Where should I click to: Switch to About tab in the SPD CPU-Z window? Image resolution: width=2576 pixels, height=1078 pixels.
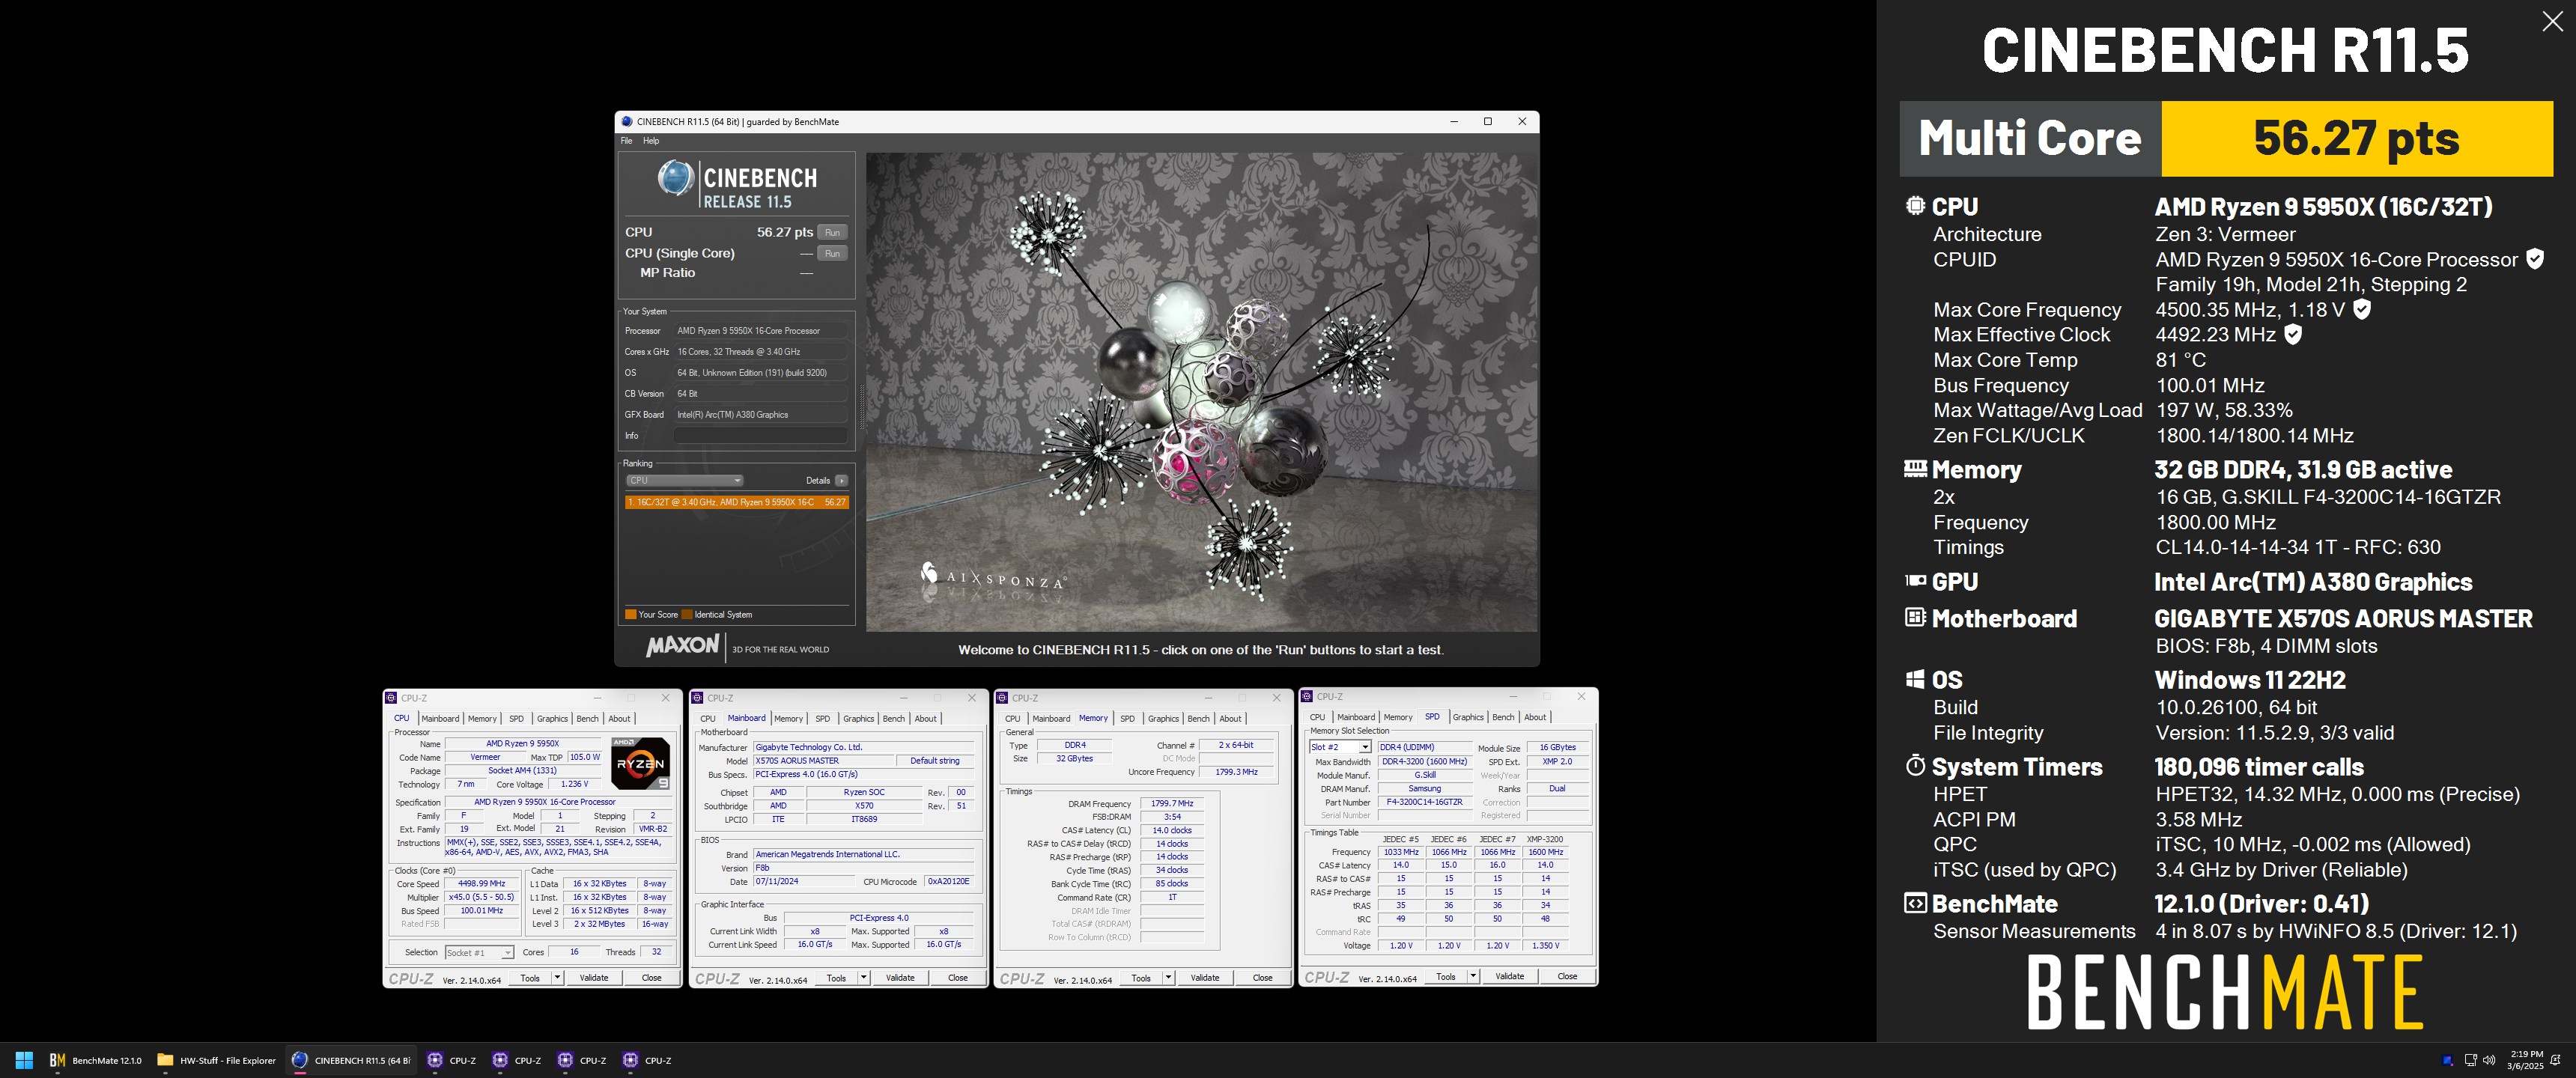(x=1535, y=717)
